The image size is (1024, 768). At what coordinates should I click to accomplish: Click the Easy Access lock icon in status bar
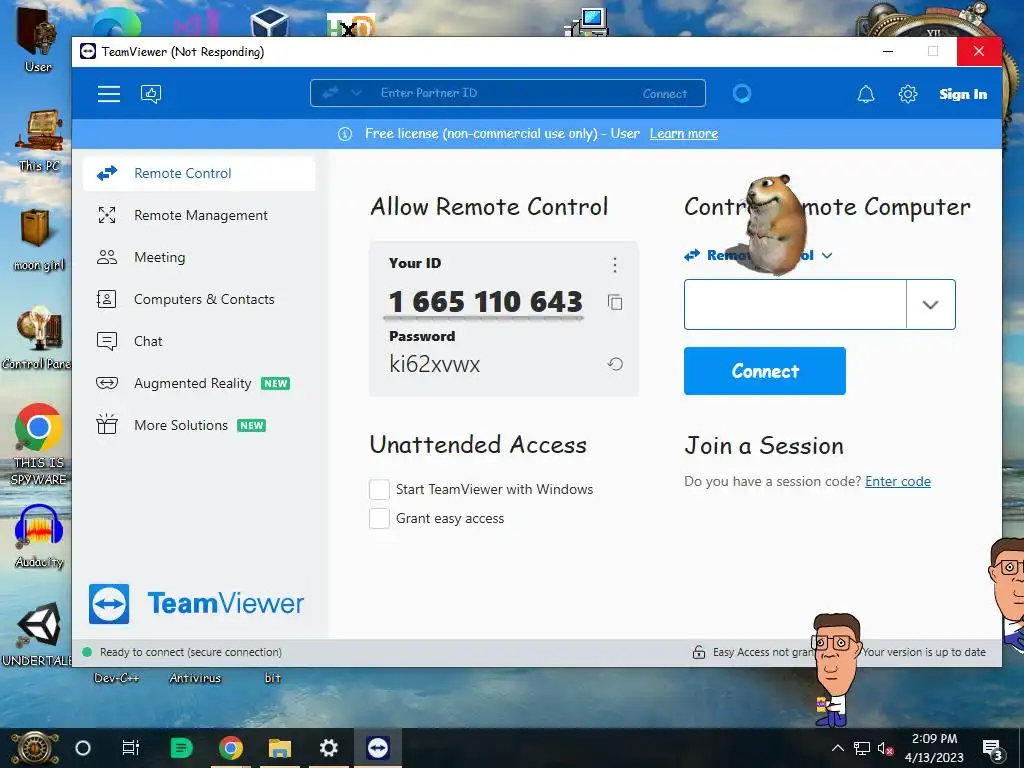698,652
